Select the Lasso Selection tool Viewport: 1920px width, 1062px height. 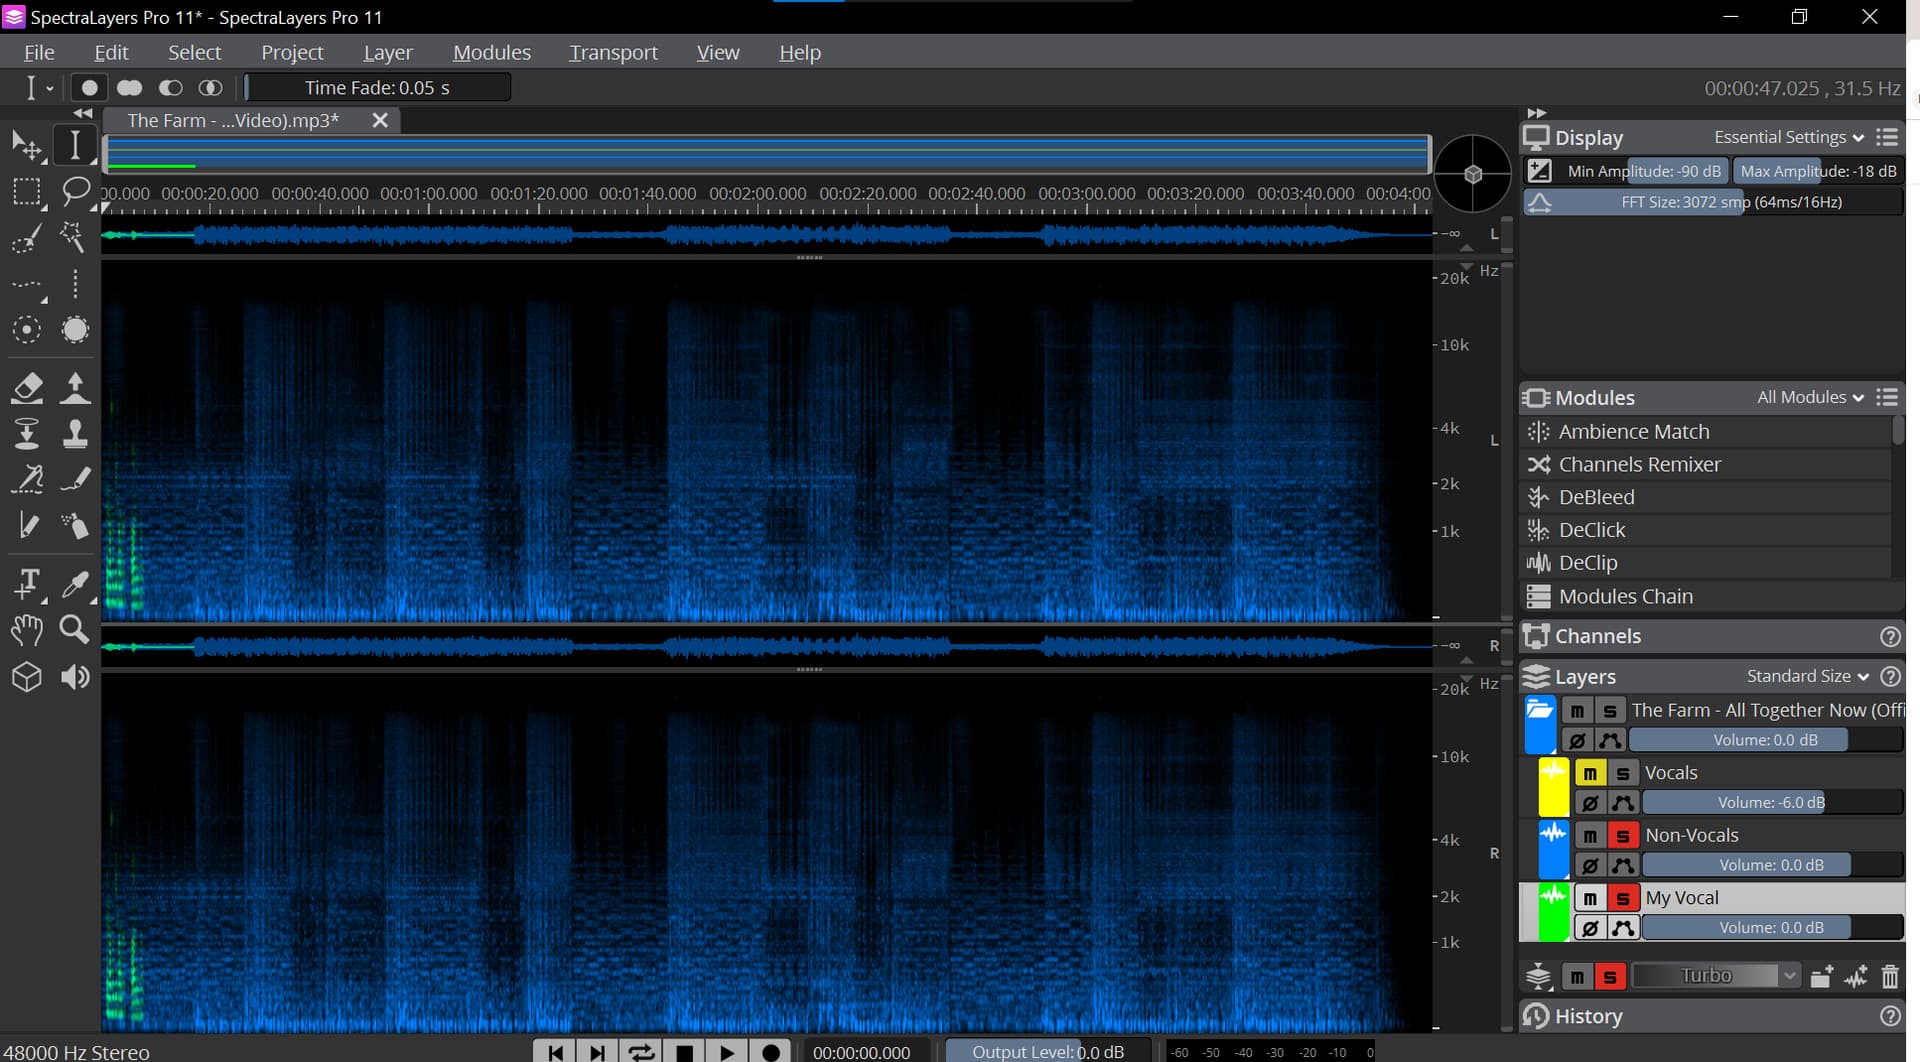[75, 191]
